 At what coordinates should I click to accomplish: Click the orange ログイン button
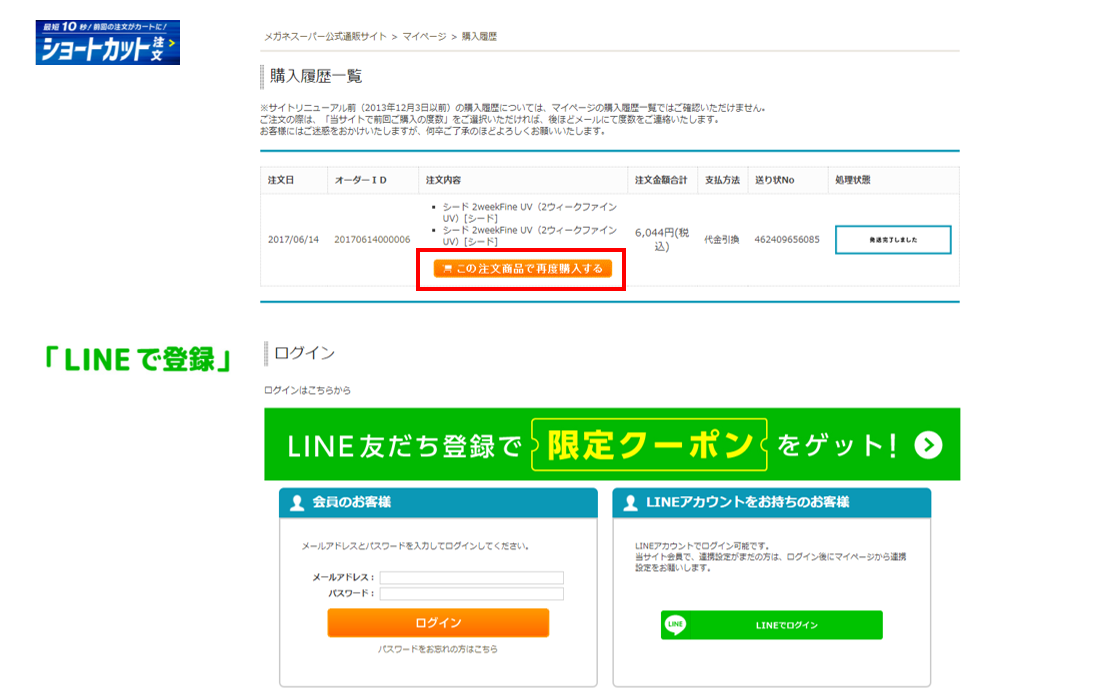(x=438, y=622)
